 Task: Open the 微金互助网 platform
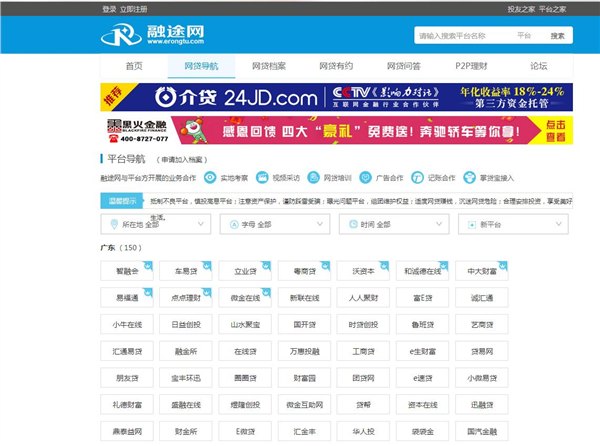click(x=304, y=405)
